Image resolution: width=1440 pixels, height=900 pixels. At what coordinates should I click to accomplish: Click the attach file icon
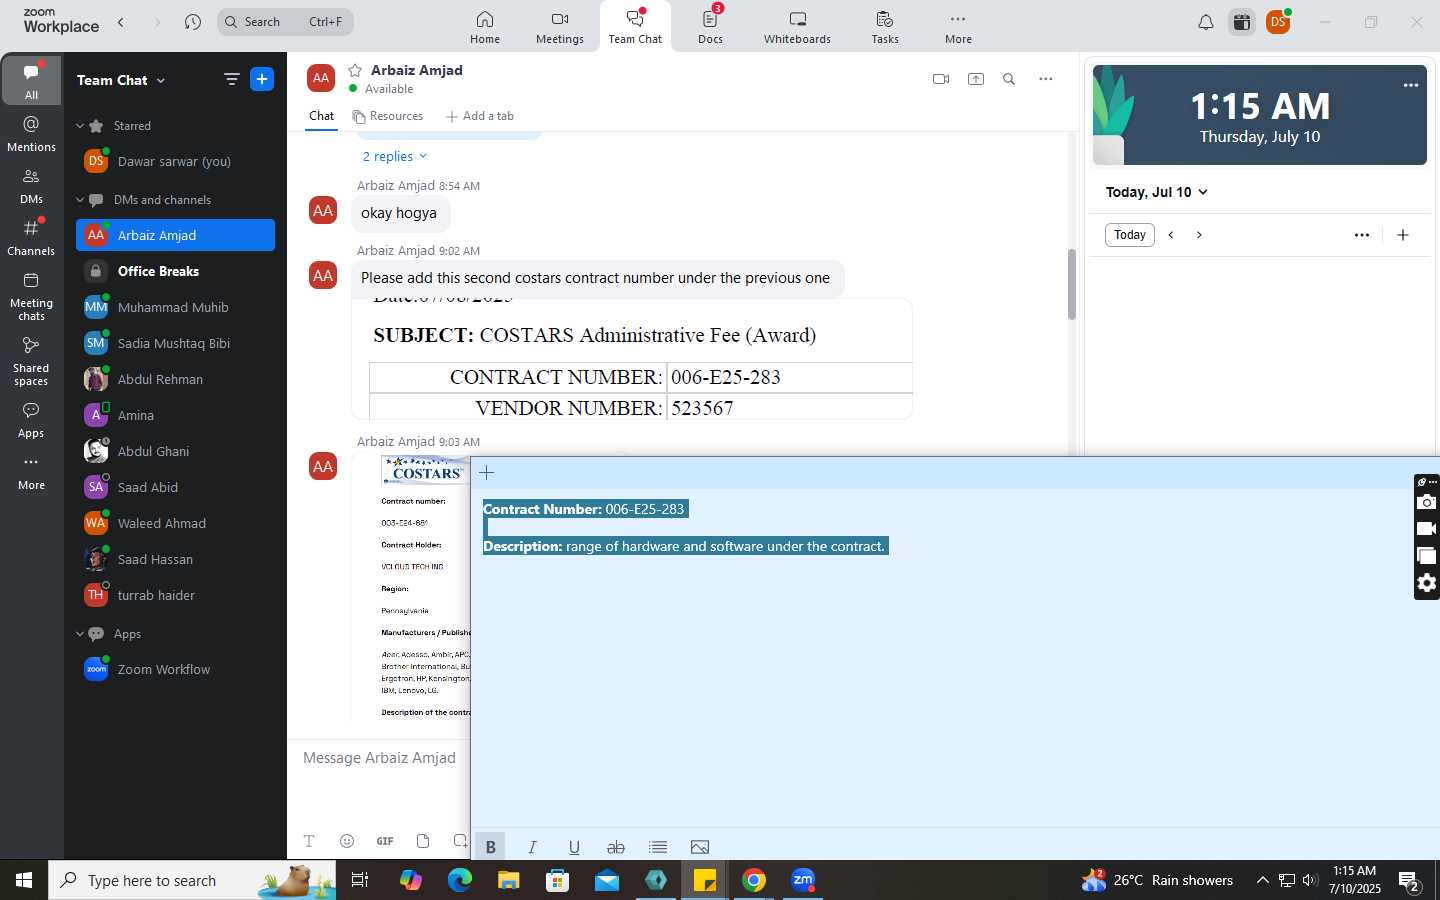(x=423, y=841)
